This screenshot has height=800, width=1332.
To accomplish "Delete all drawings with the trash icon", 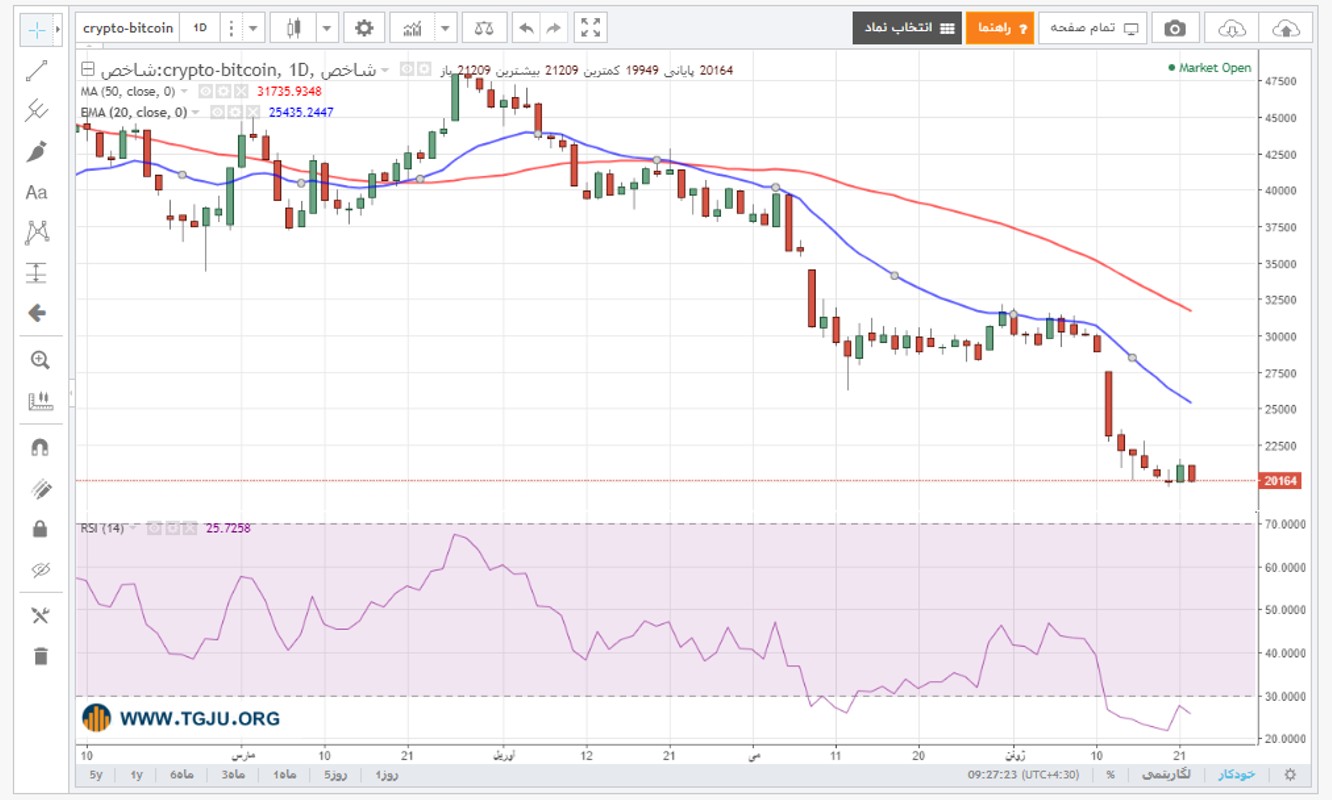I will (40, 657).
